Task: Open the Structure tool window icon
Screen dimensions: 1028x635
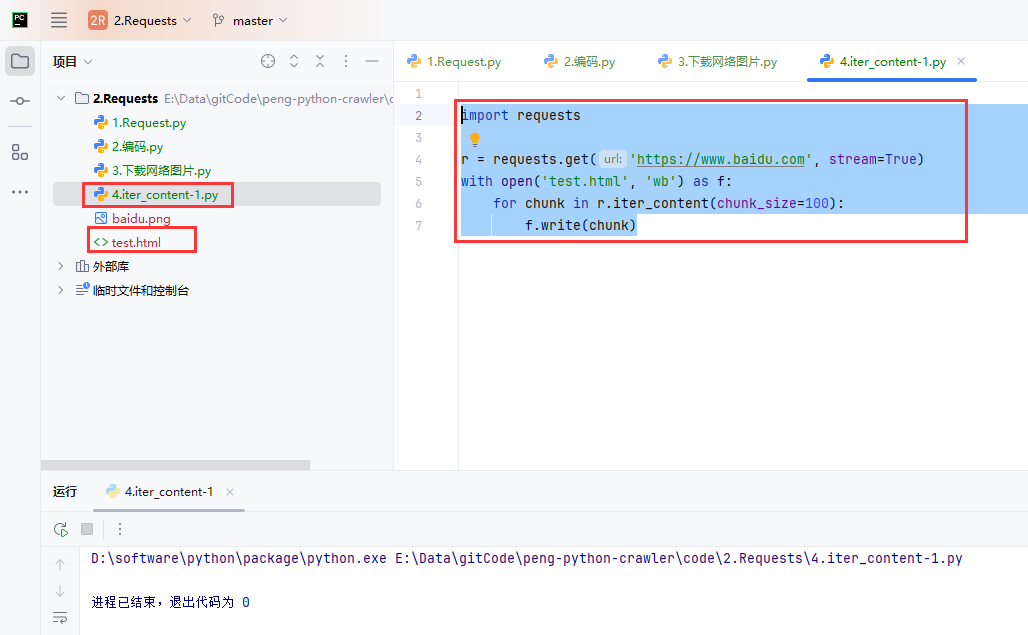Action: [x=20, y=153]
